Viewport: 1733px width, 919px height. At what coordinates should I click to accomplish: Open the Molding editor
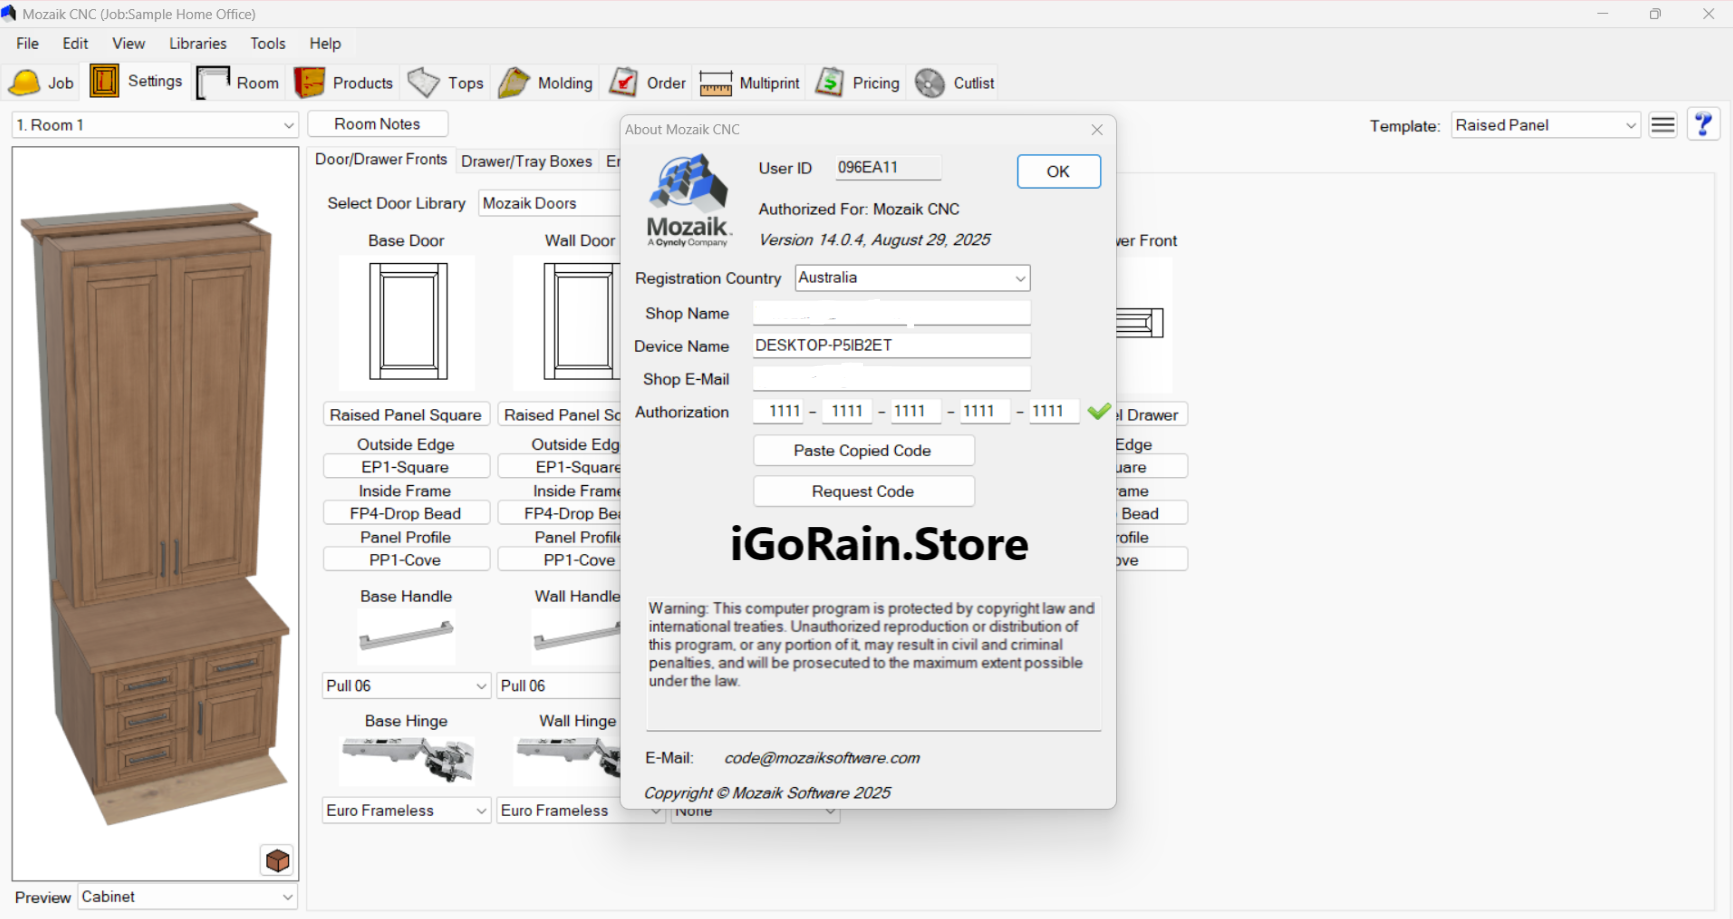click(x=546, y=82)
